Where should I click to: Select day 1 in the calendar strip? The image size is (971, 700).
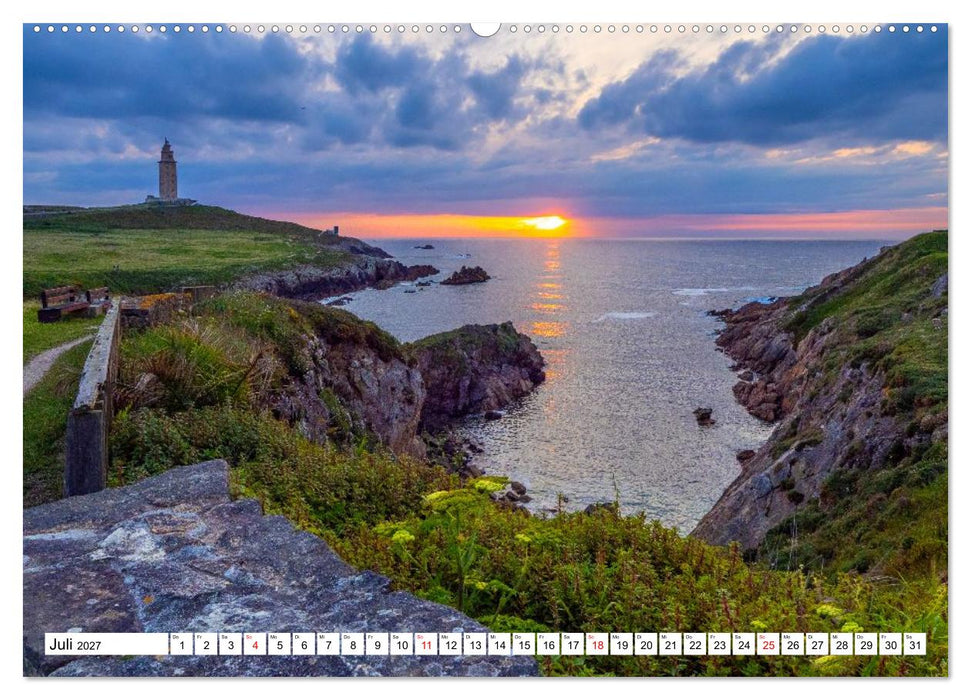point(181,644)
